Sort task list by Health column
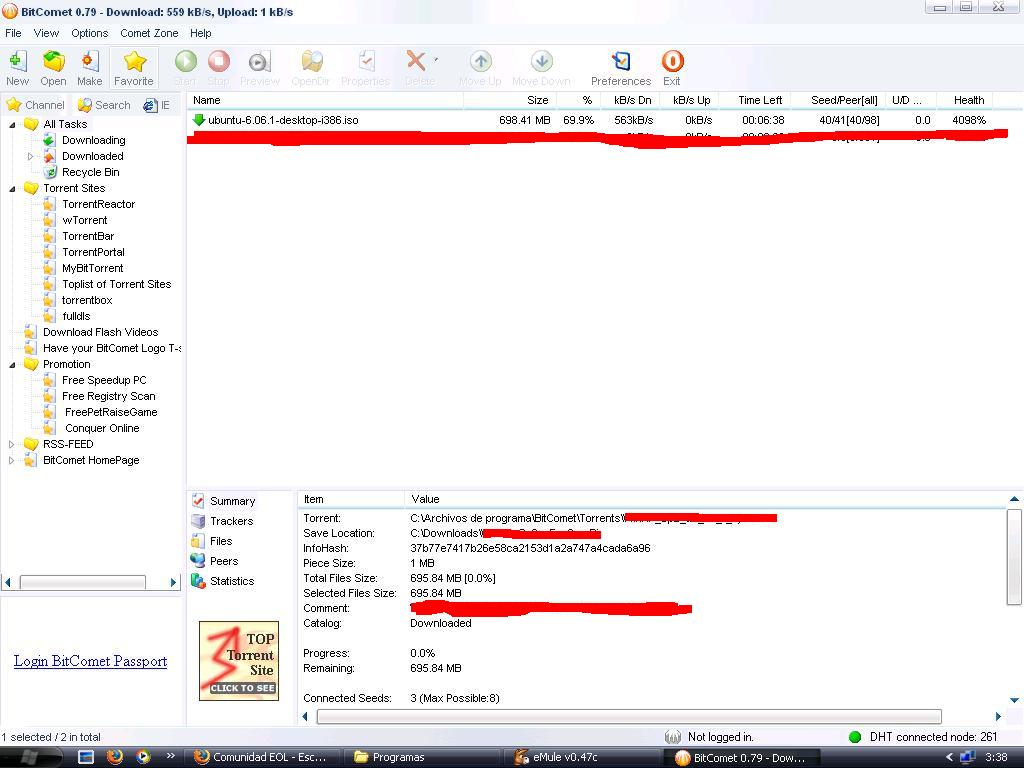The width and height of the screenshot is (1024, 768). click(965, 101)
